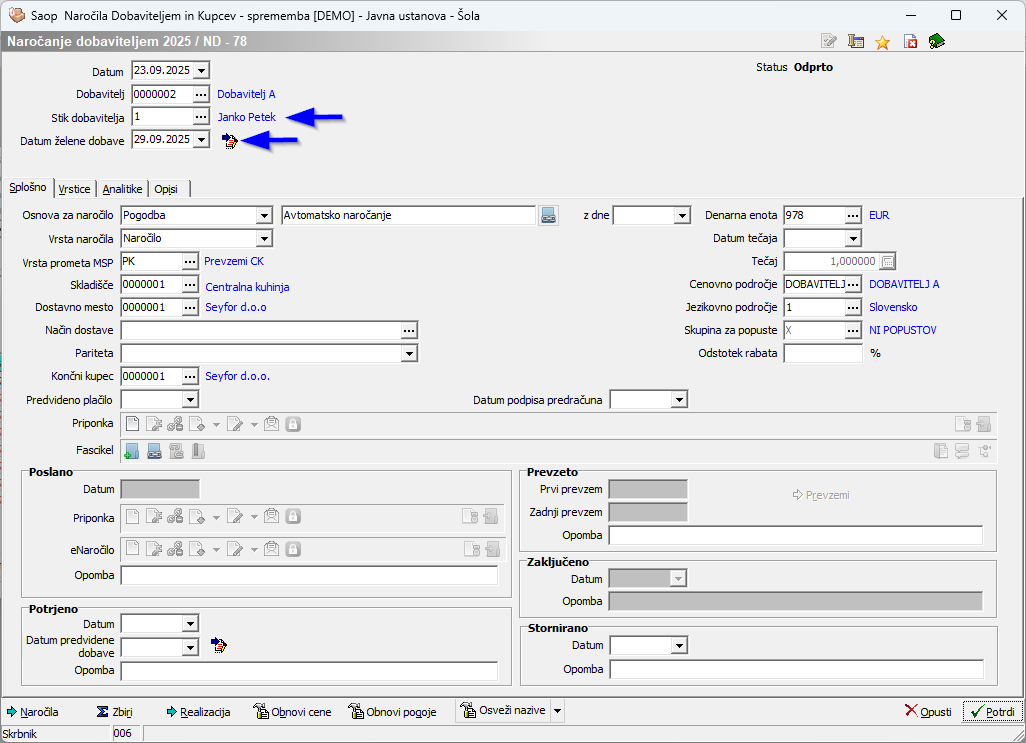Expand Datum želene dobave date dropdown
The width and height of the screenshot is (1026, 743).
click(202, 139)
